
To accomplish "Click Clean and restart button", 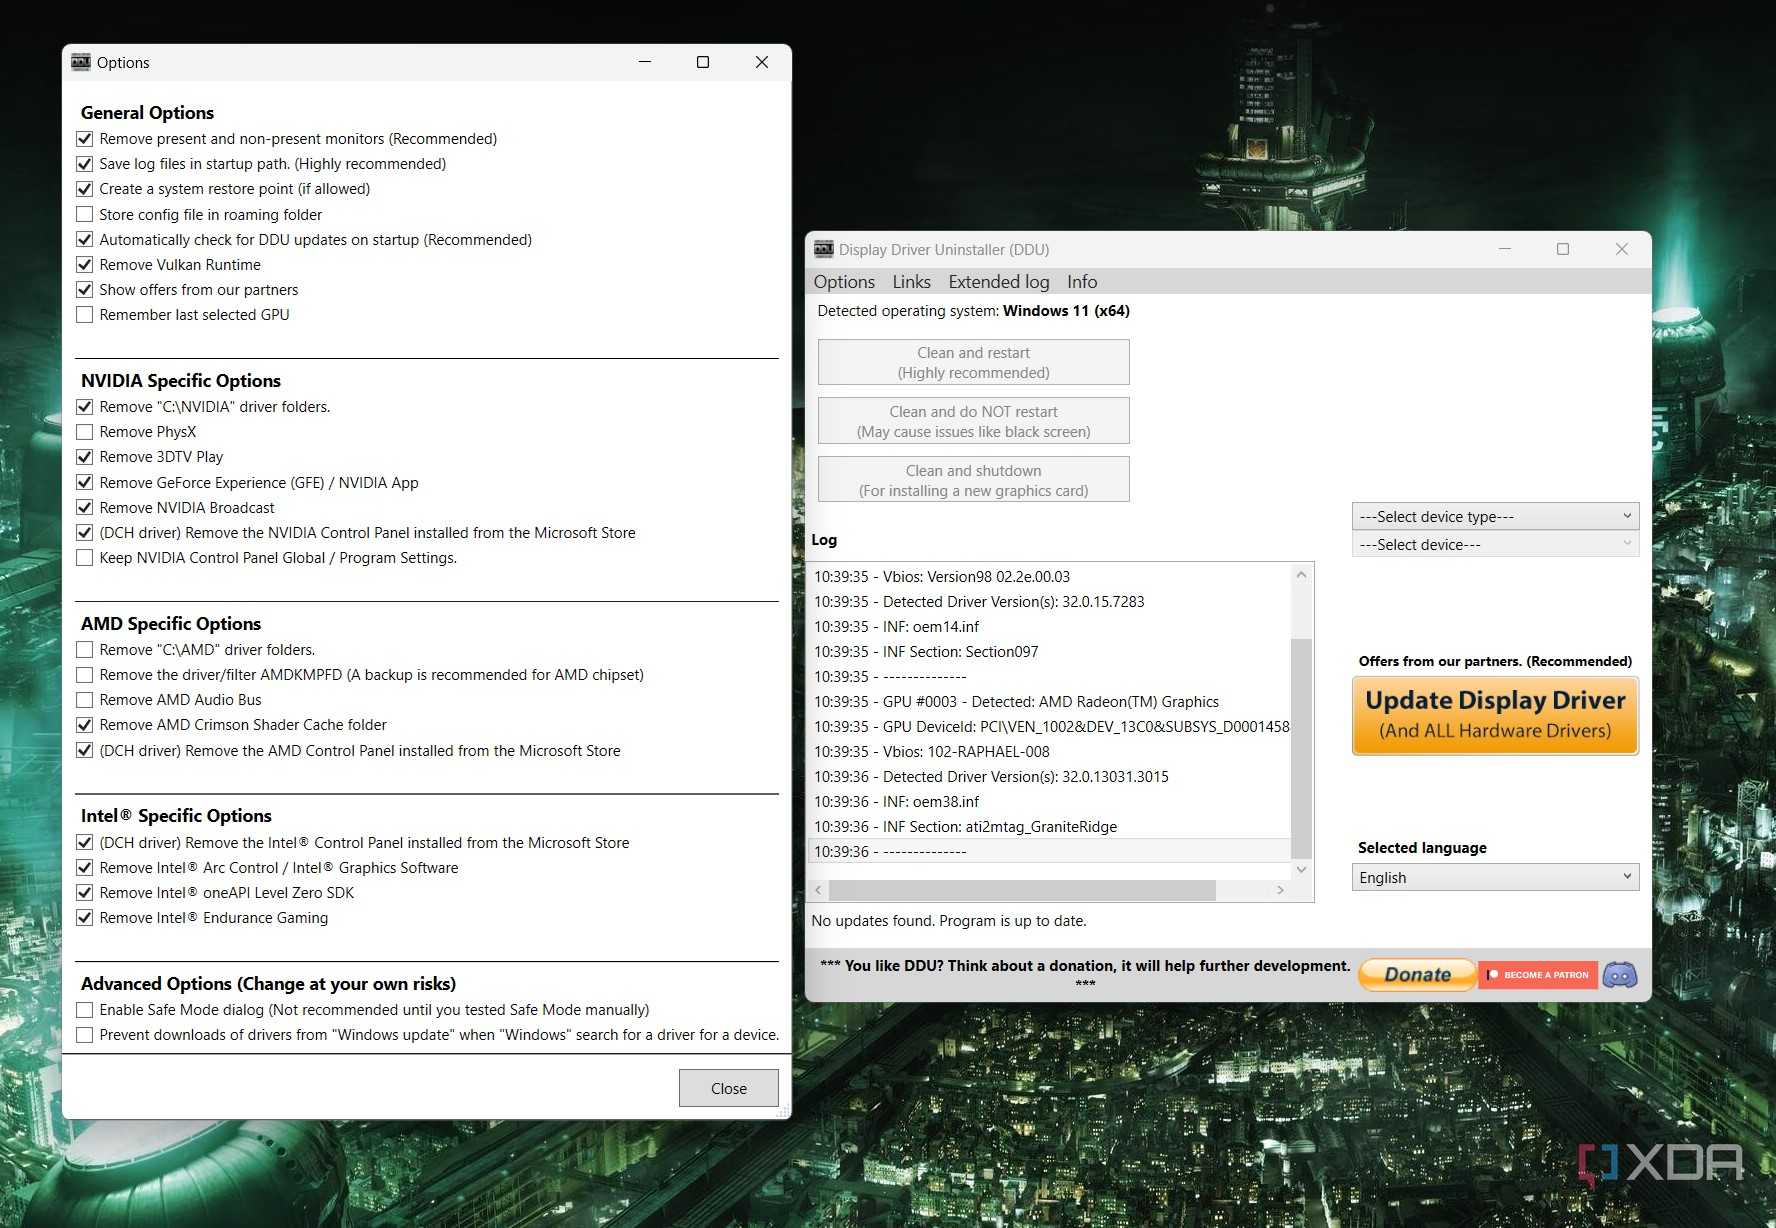I will [973, 362].
